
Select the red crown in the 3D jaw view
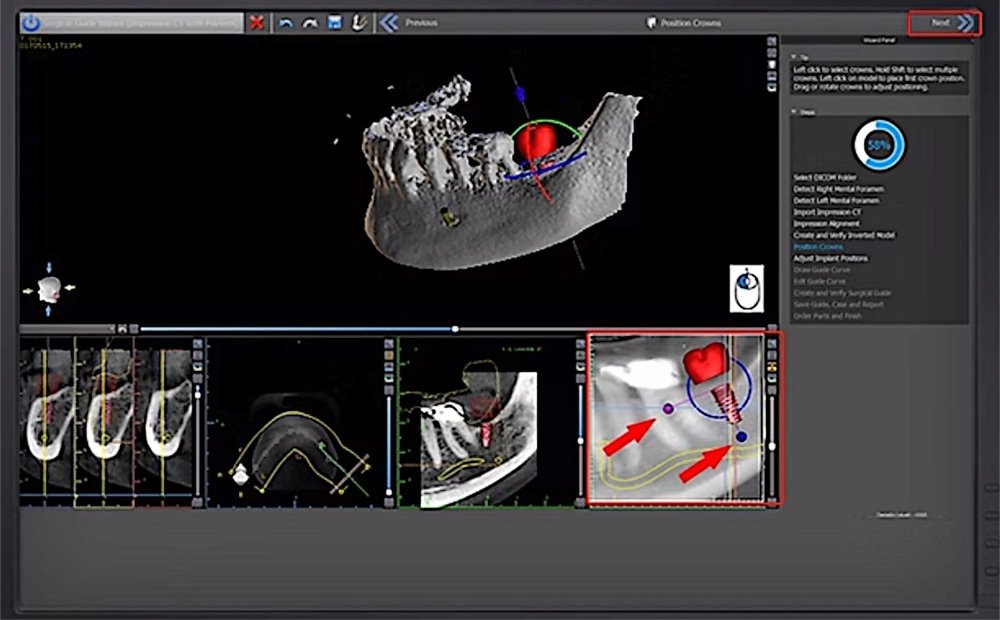coord(536,141)
